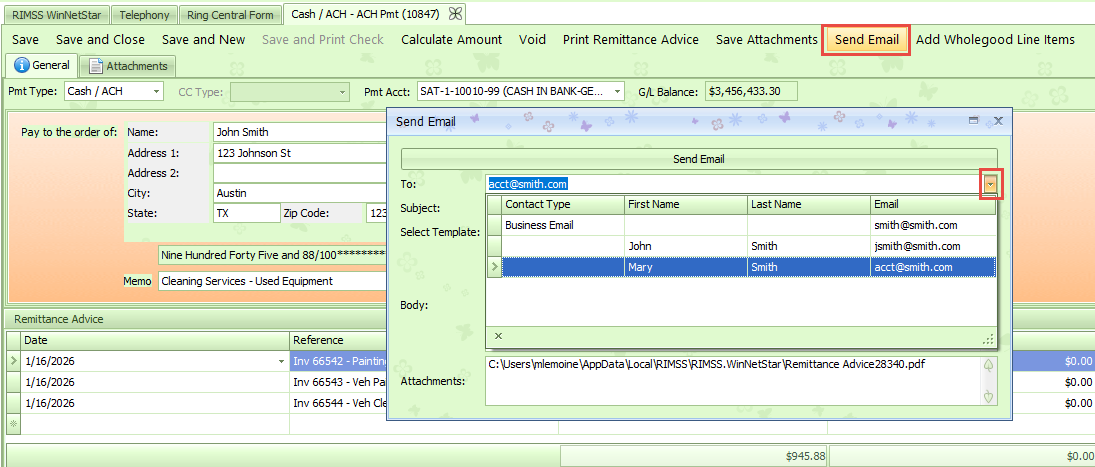
Task: Close the Send Email dialog
Action: coord(997,120)
